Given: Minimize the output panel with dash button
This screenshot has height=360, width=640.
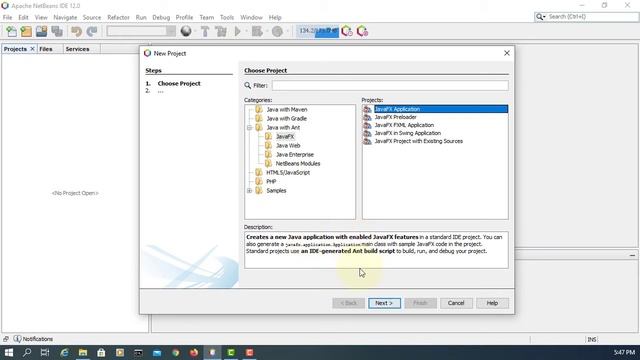Looking at the screenshot, I should 632,255.
